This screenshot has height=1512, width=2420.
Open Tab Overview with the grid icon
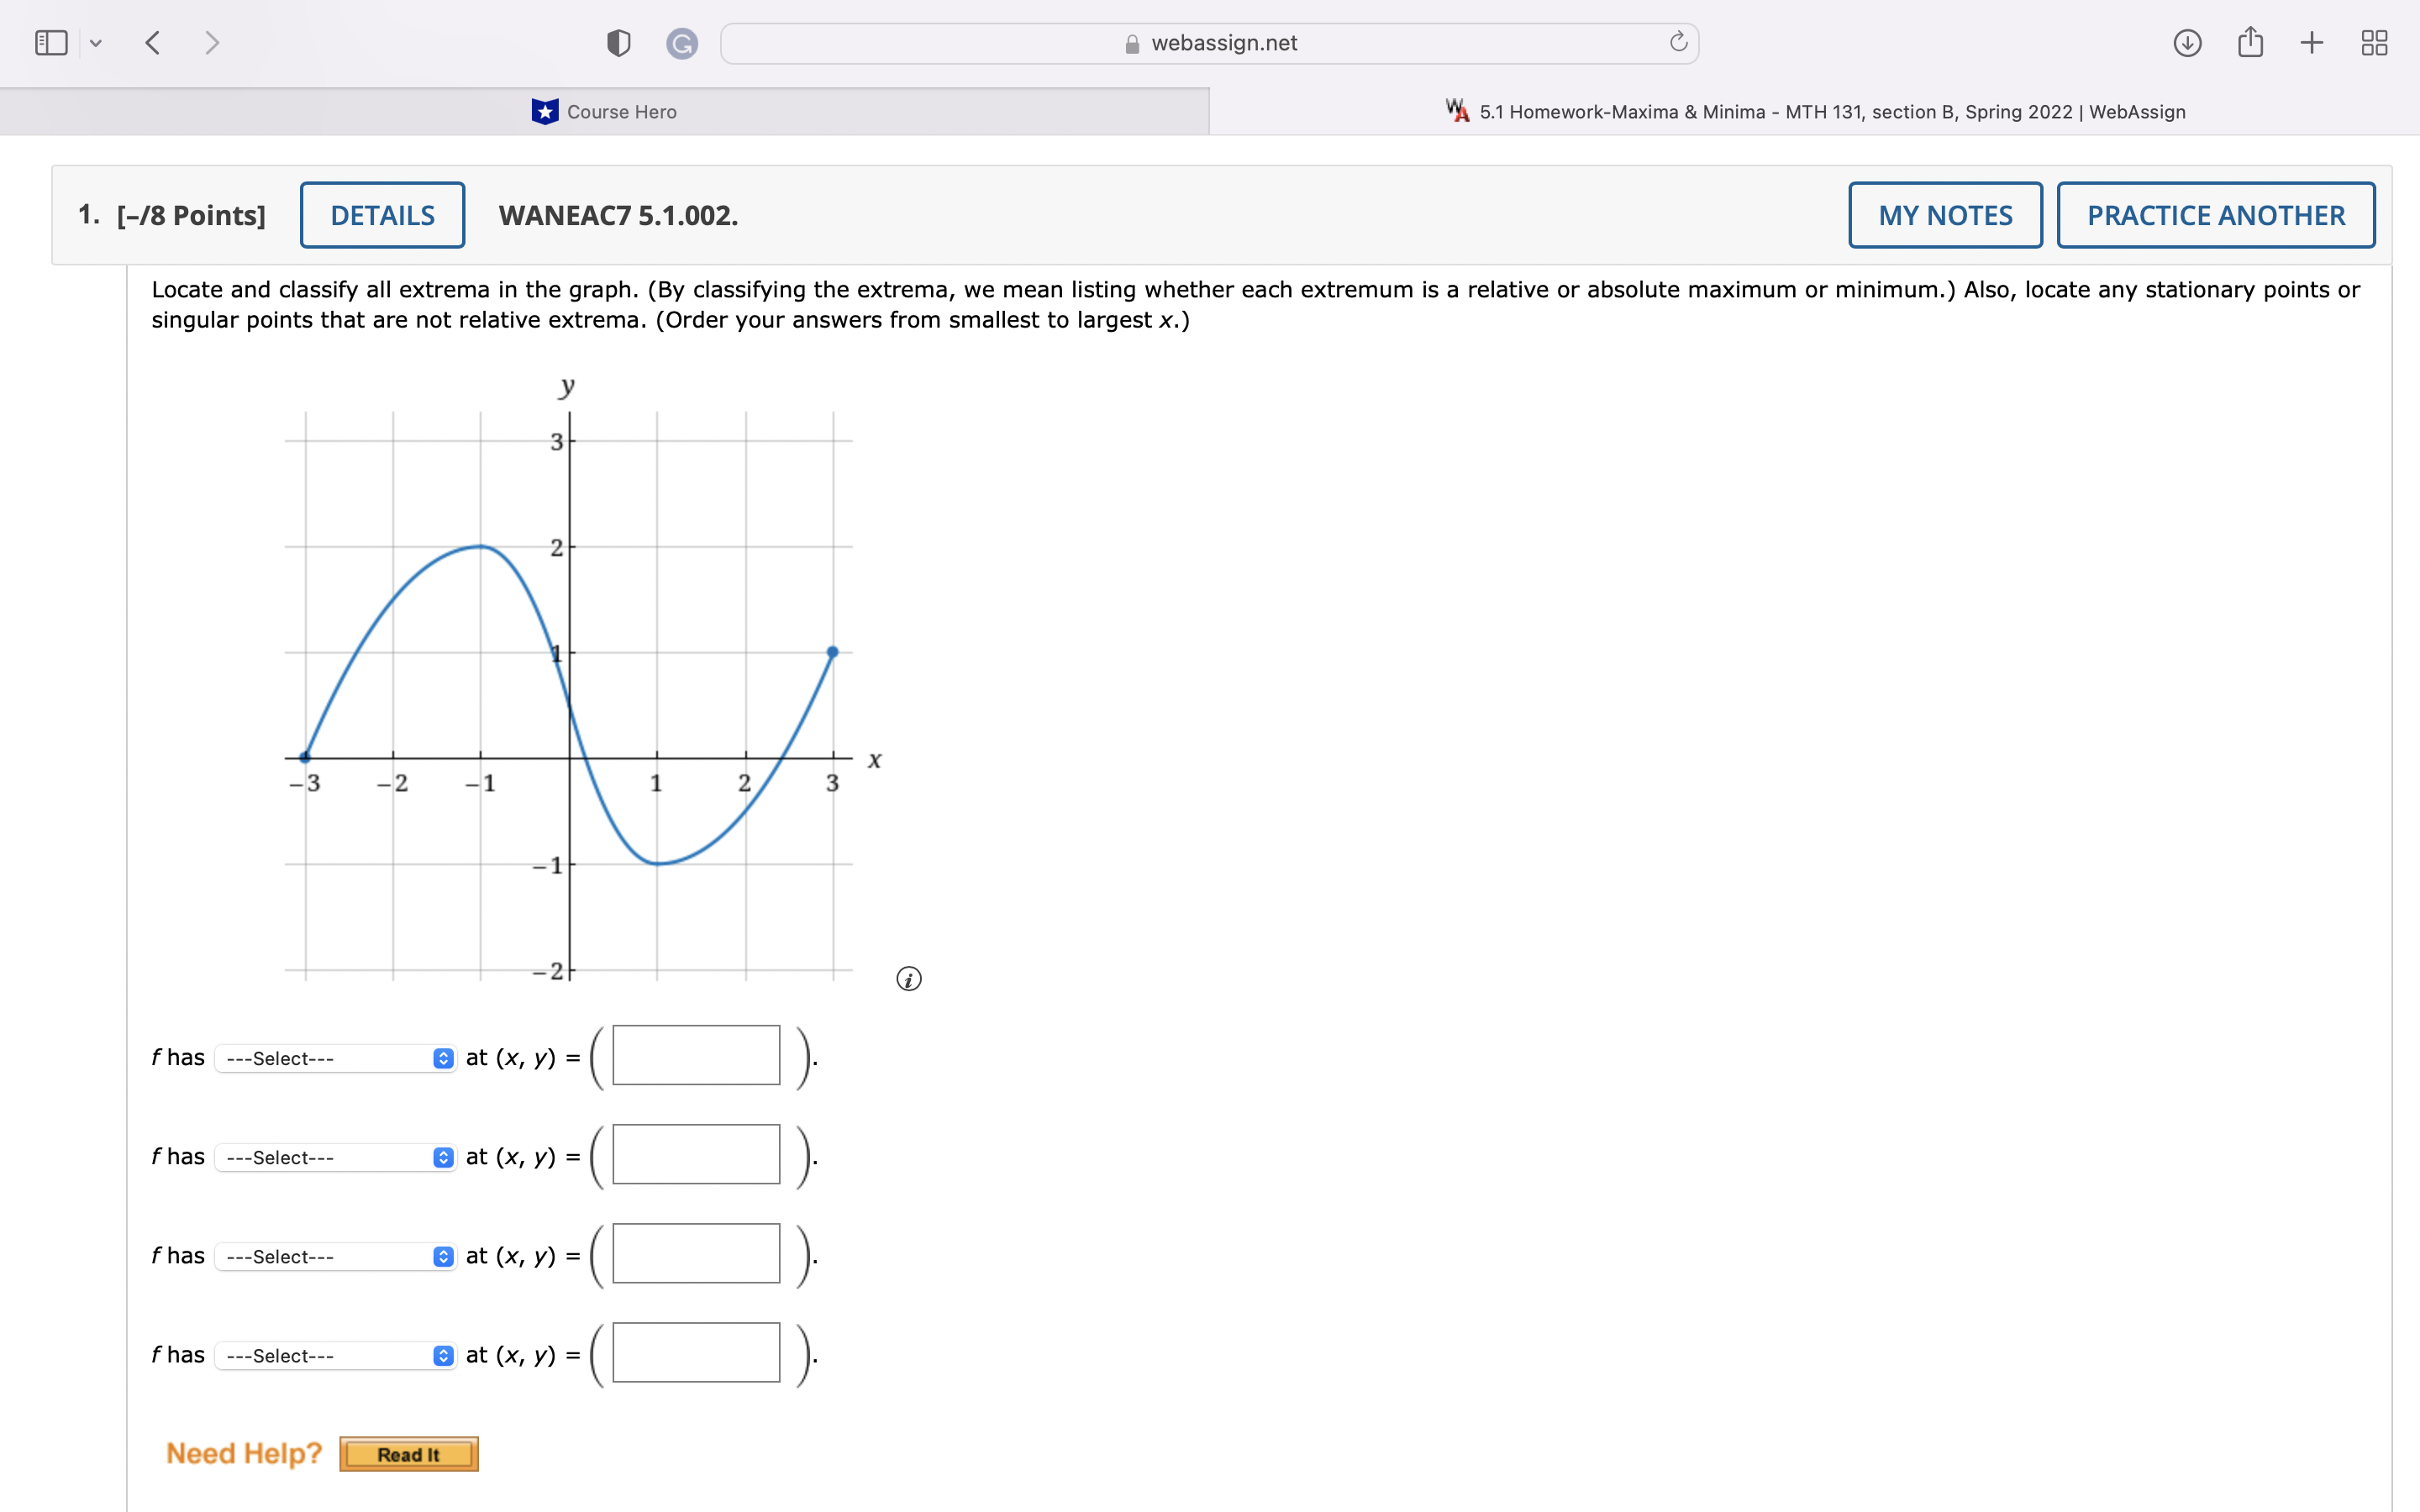click(x=2374, y=42)
